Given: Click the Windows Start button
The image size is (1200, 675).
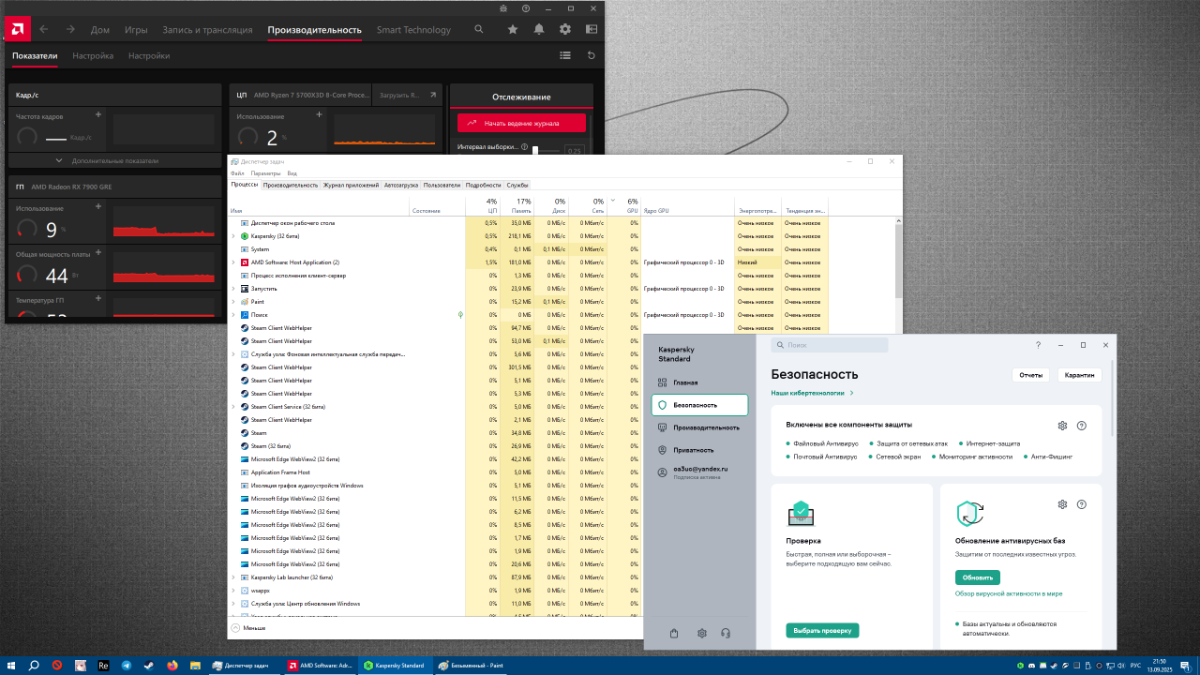Looking at the screenshot, I should (11, 665).
